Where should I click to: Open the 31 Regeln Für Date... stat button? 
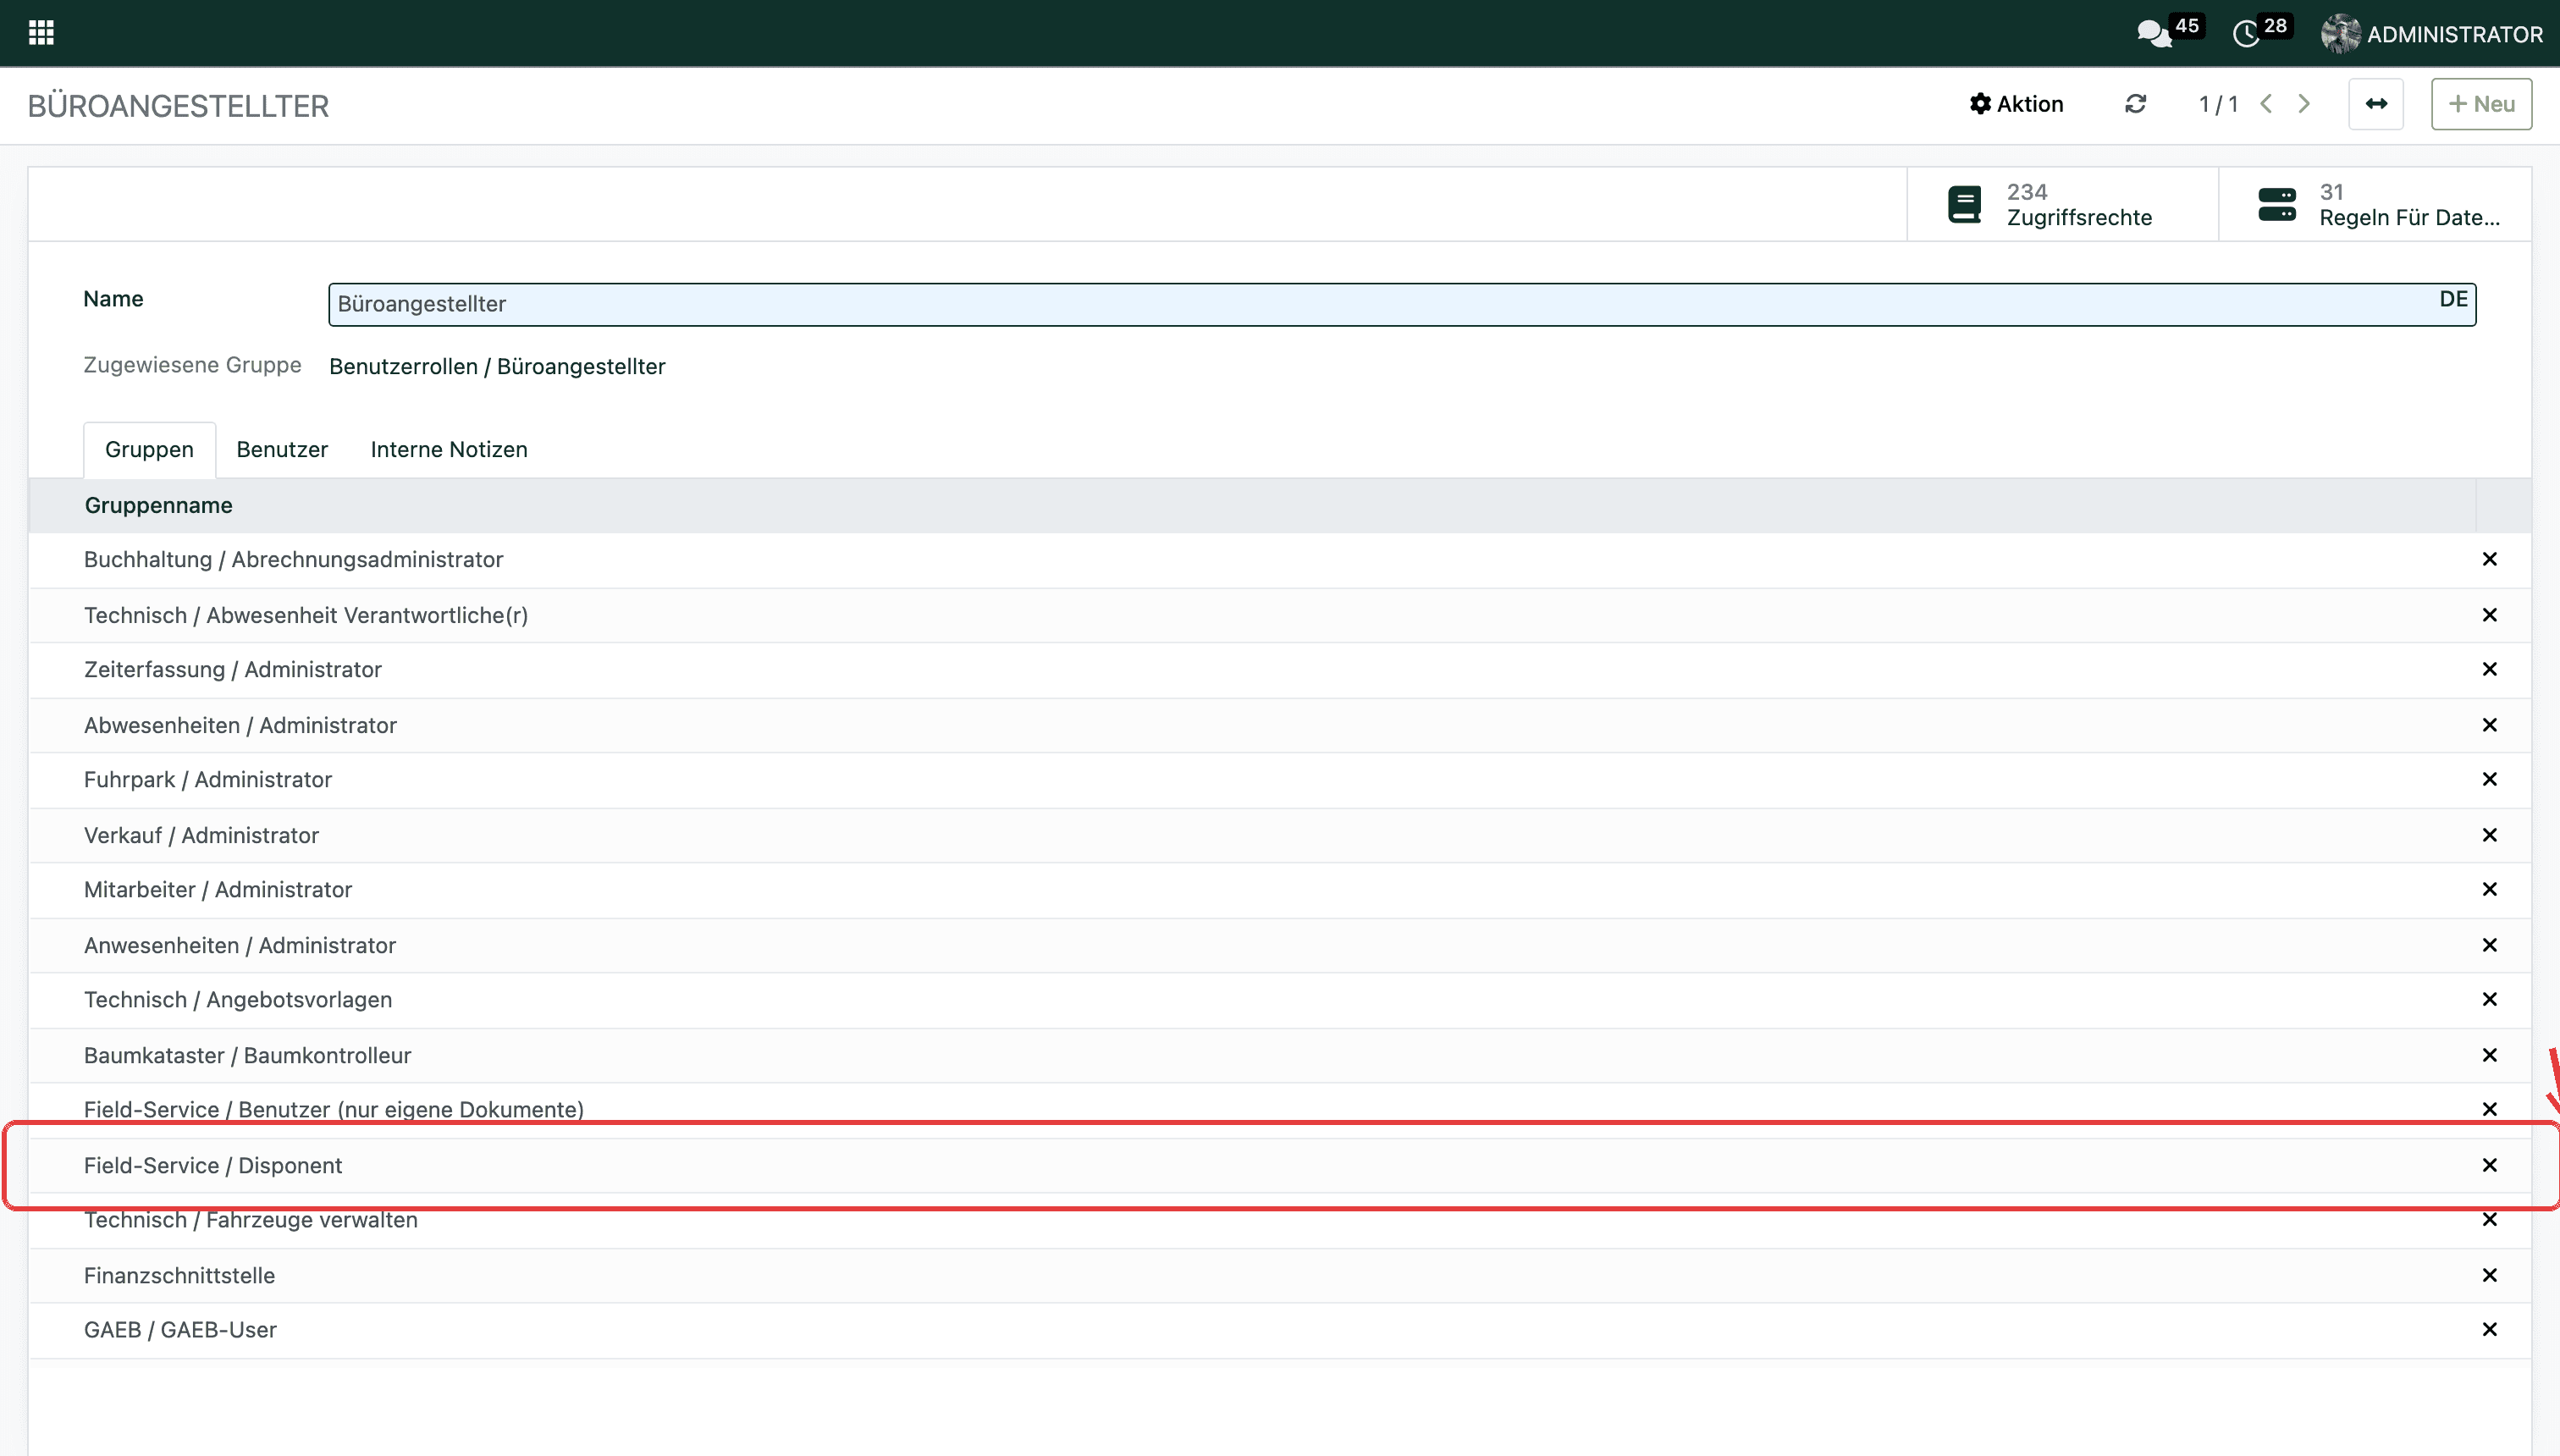click(2375, 204)
